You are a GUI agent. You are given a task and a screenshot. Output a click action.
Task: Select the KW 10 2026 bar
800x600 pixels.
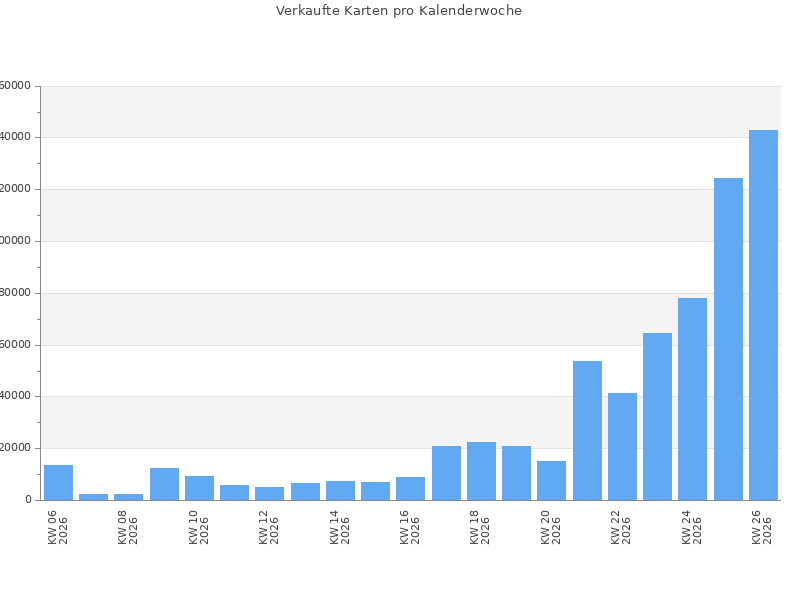[x=199, y=488]
